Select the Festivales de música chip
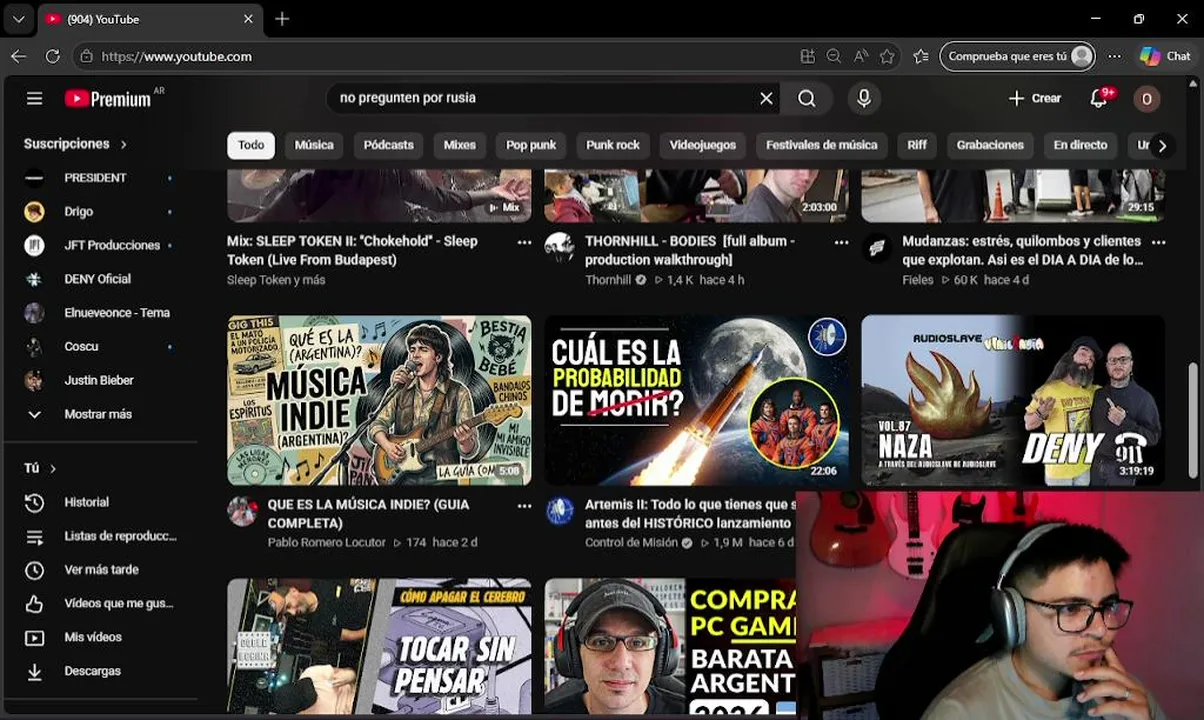Screen dimensions: 1204x720 click(x=821, y=145)
